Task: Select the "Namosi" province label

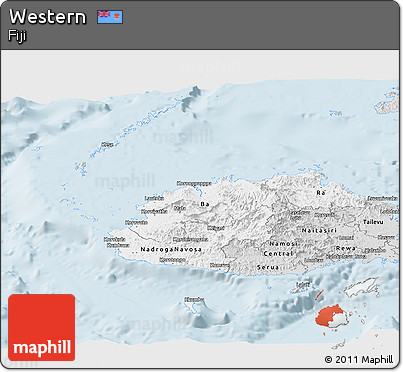Action: (x=283, y=244)
